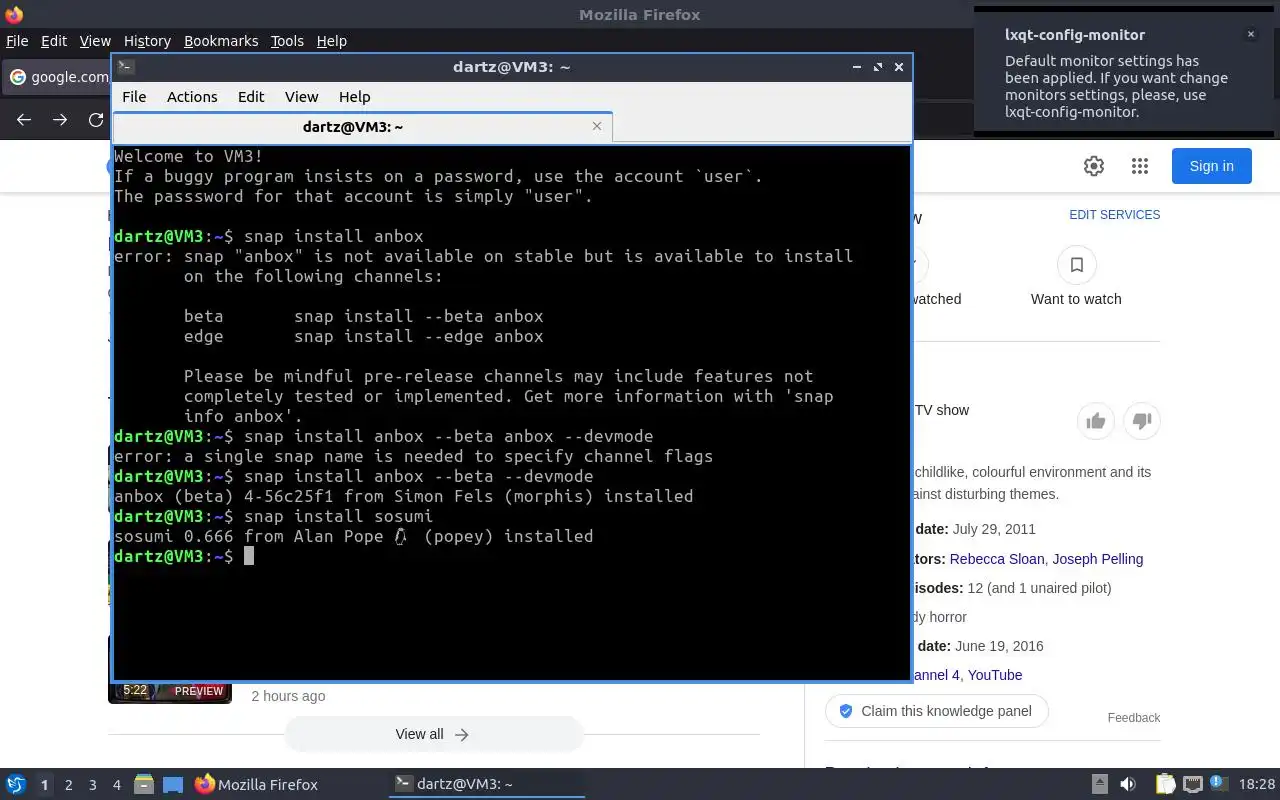Click the EDIT SERVICES link
1280x800 pixels.
1114,215
